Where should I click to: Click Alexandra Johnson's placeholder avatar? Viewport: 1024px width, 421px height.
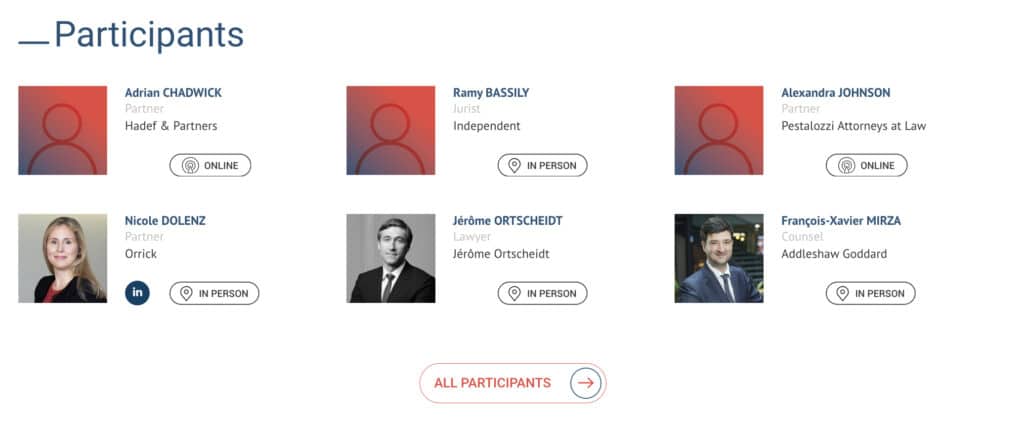pyautogui.click(x=718, y=130)
